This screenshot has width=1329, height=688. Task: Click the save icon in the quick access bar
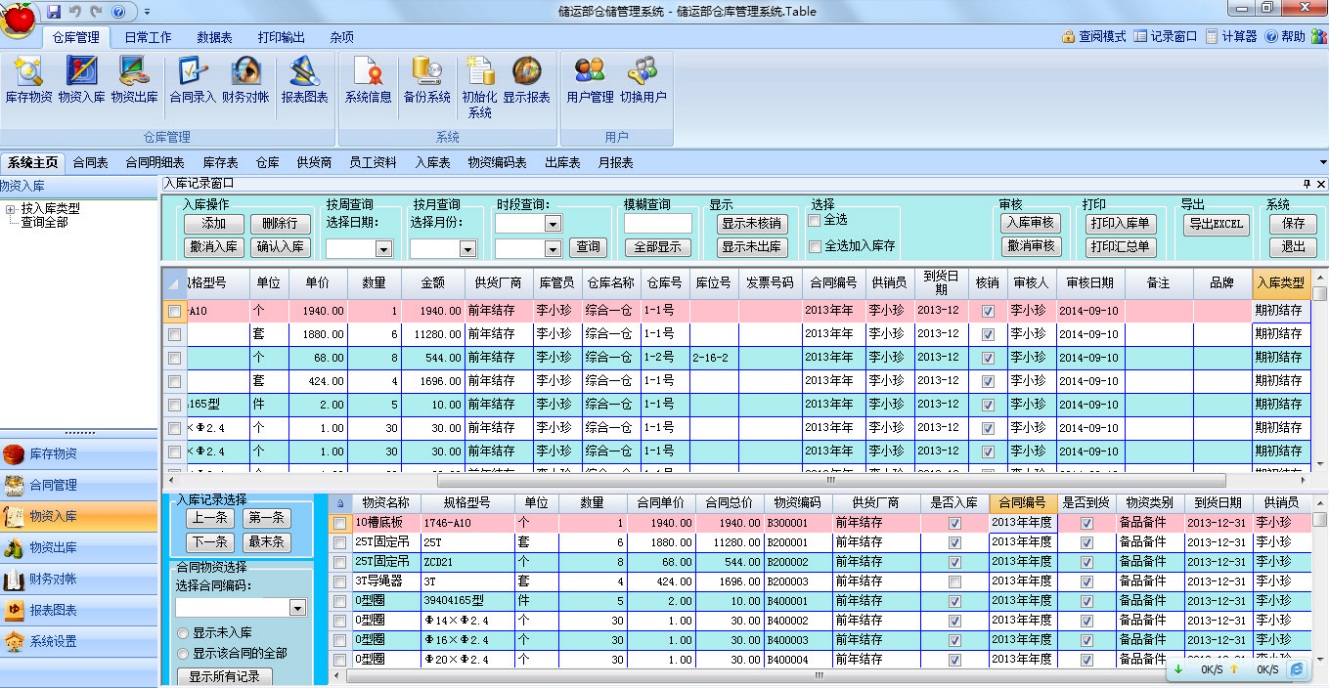click(54, 11)
